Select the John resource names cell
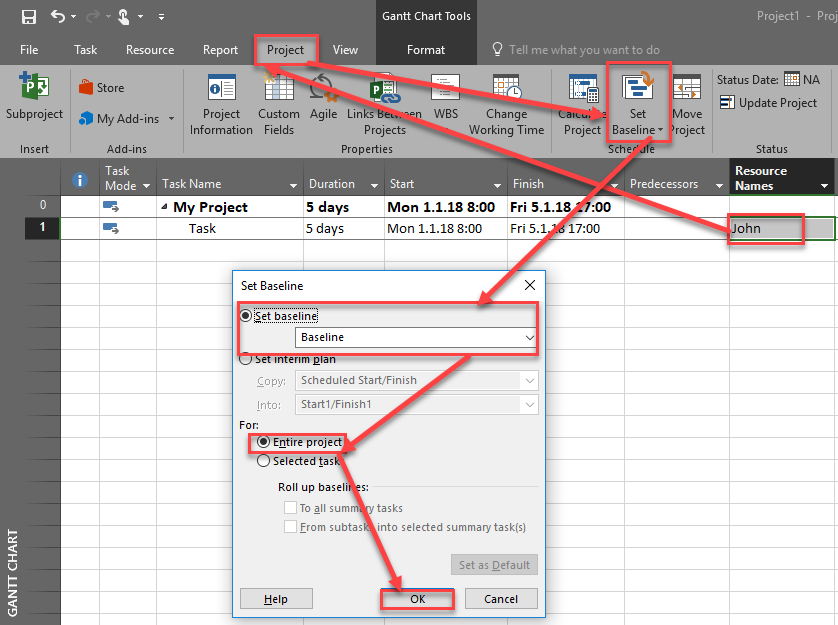Screen dimensions: 838x625 766,228
